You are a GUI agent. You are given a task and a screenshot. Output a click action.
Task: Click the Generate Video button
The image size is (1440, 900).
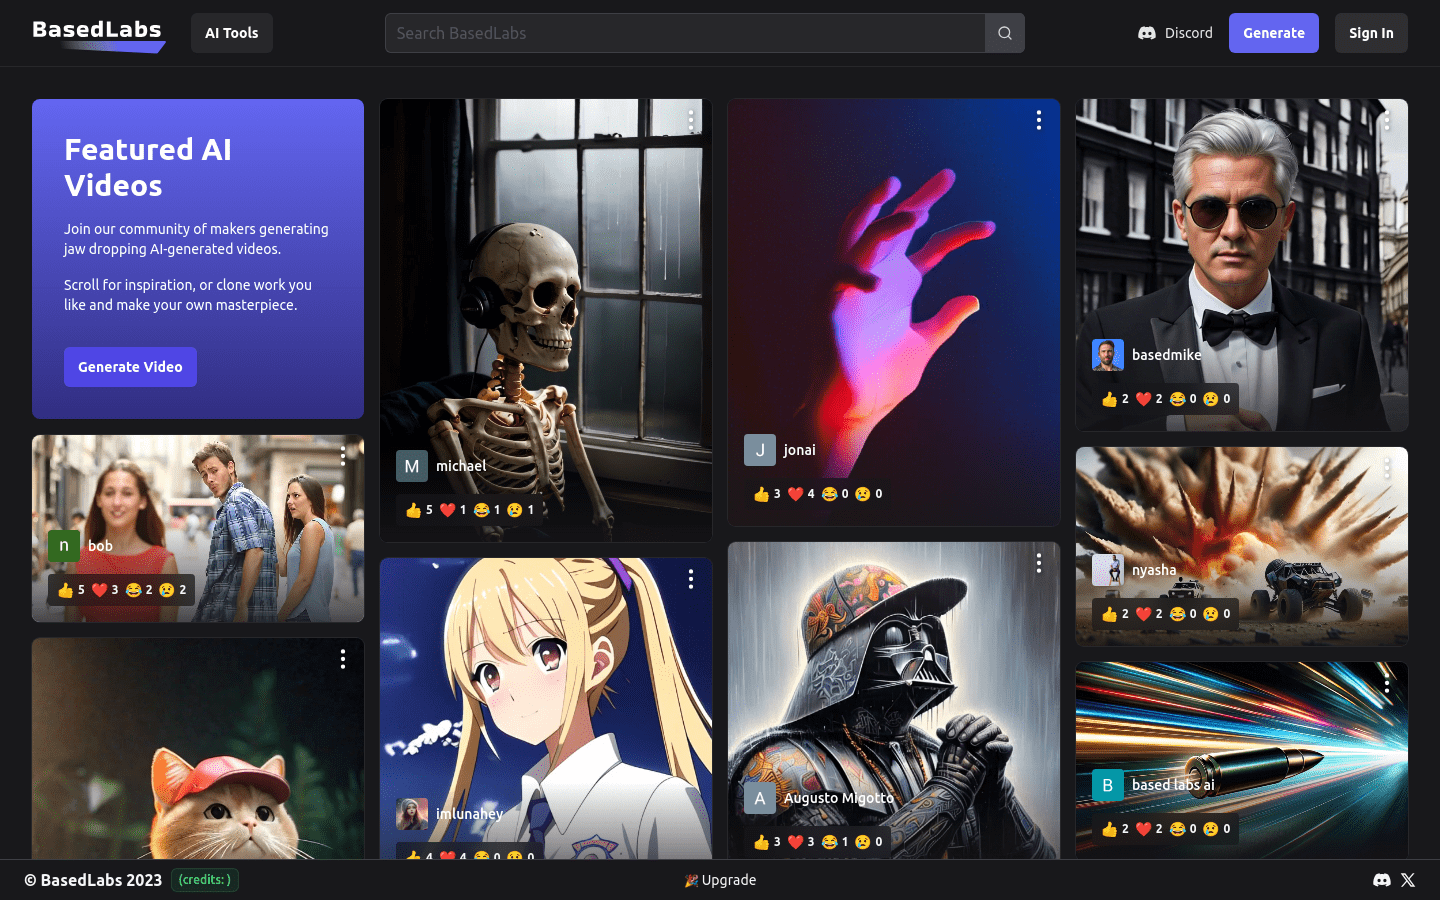pos(130,367)
